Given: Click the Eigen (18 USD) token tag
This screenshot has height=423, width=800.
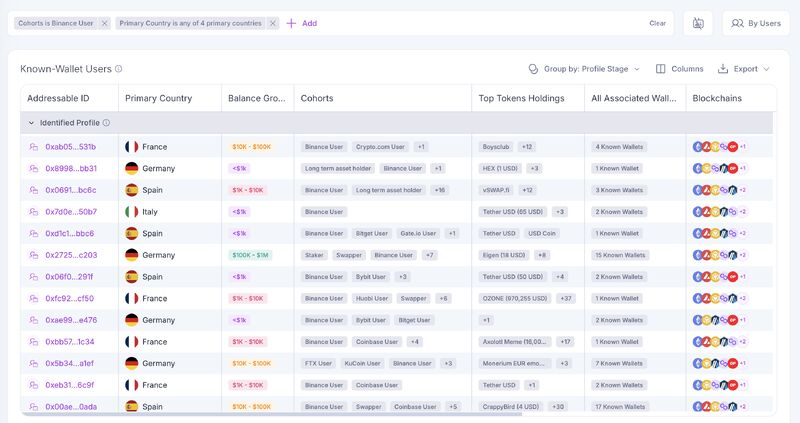Looking at the screenshot, I should (504, 255).
